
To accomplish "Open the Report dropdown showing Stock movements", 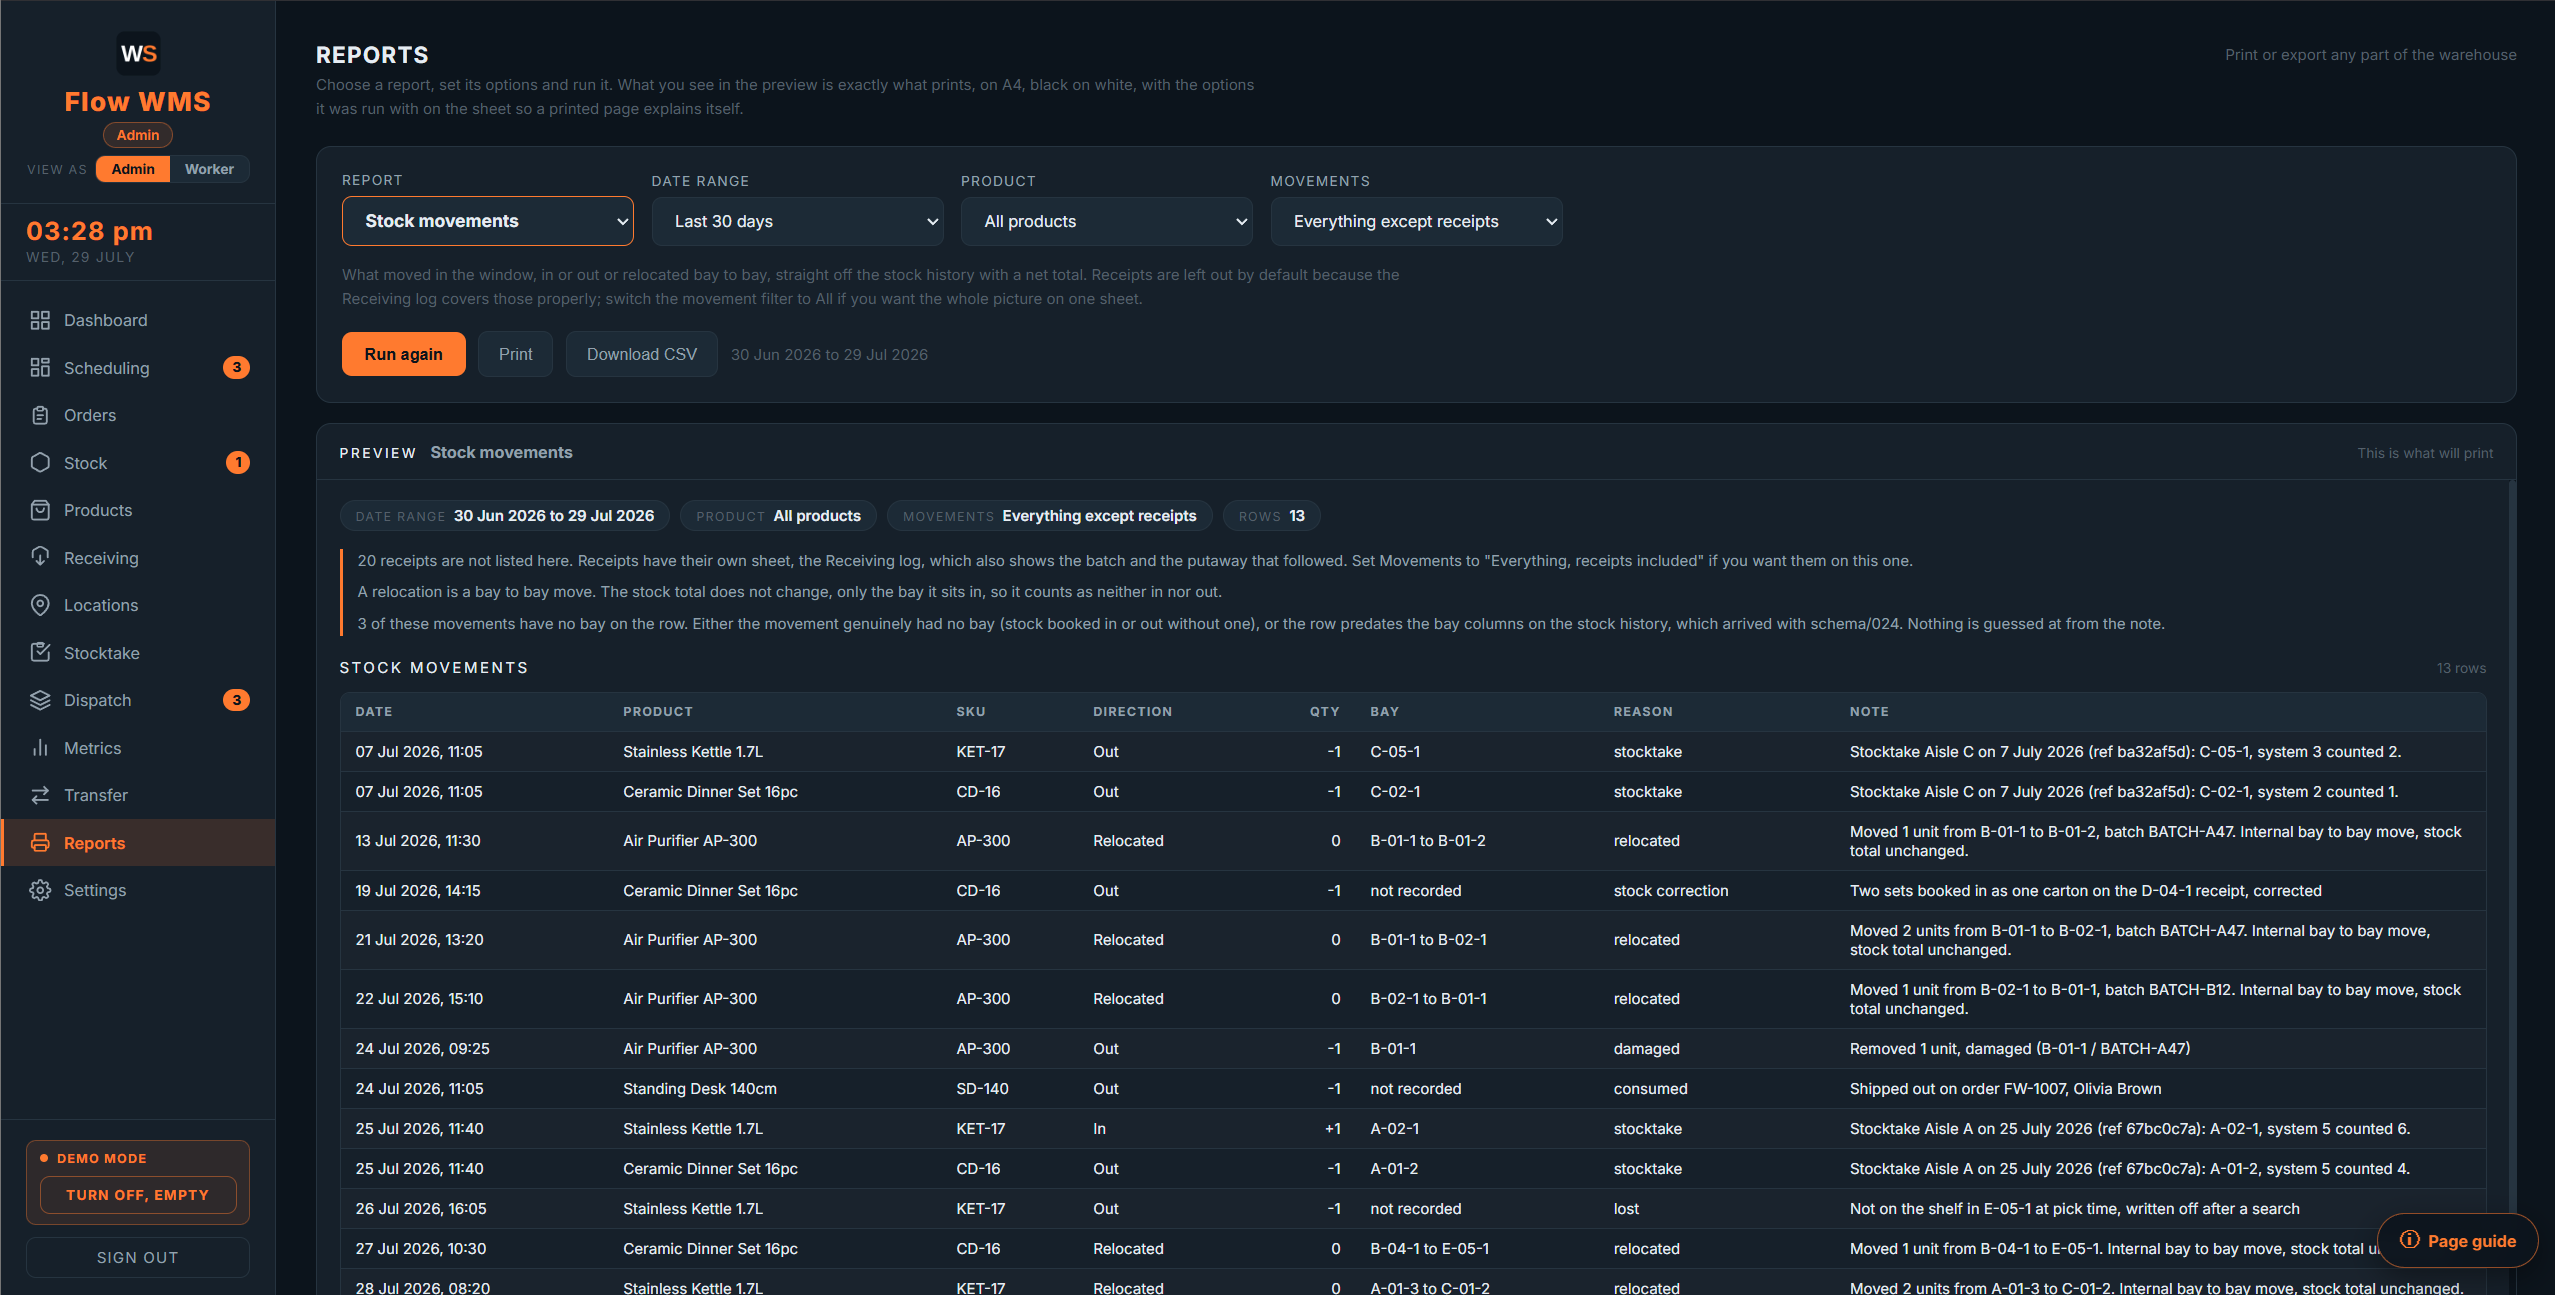I will click(x=488, y=221).
